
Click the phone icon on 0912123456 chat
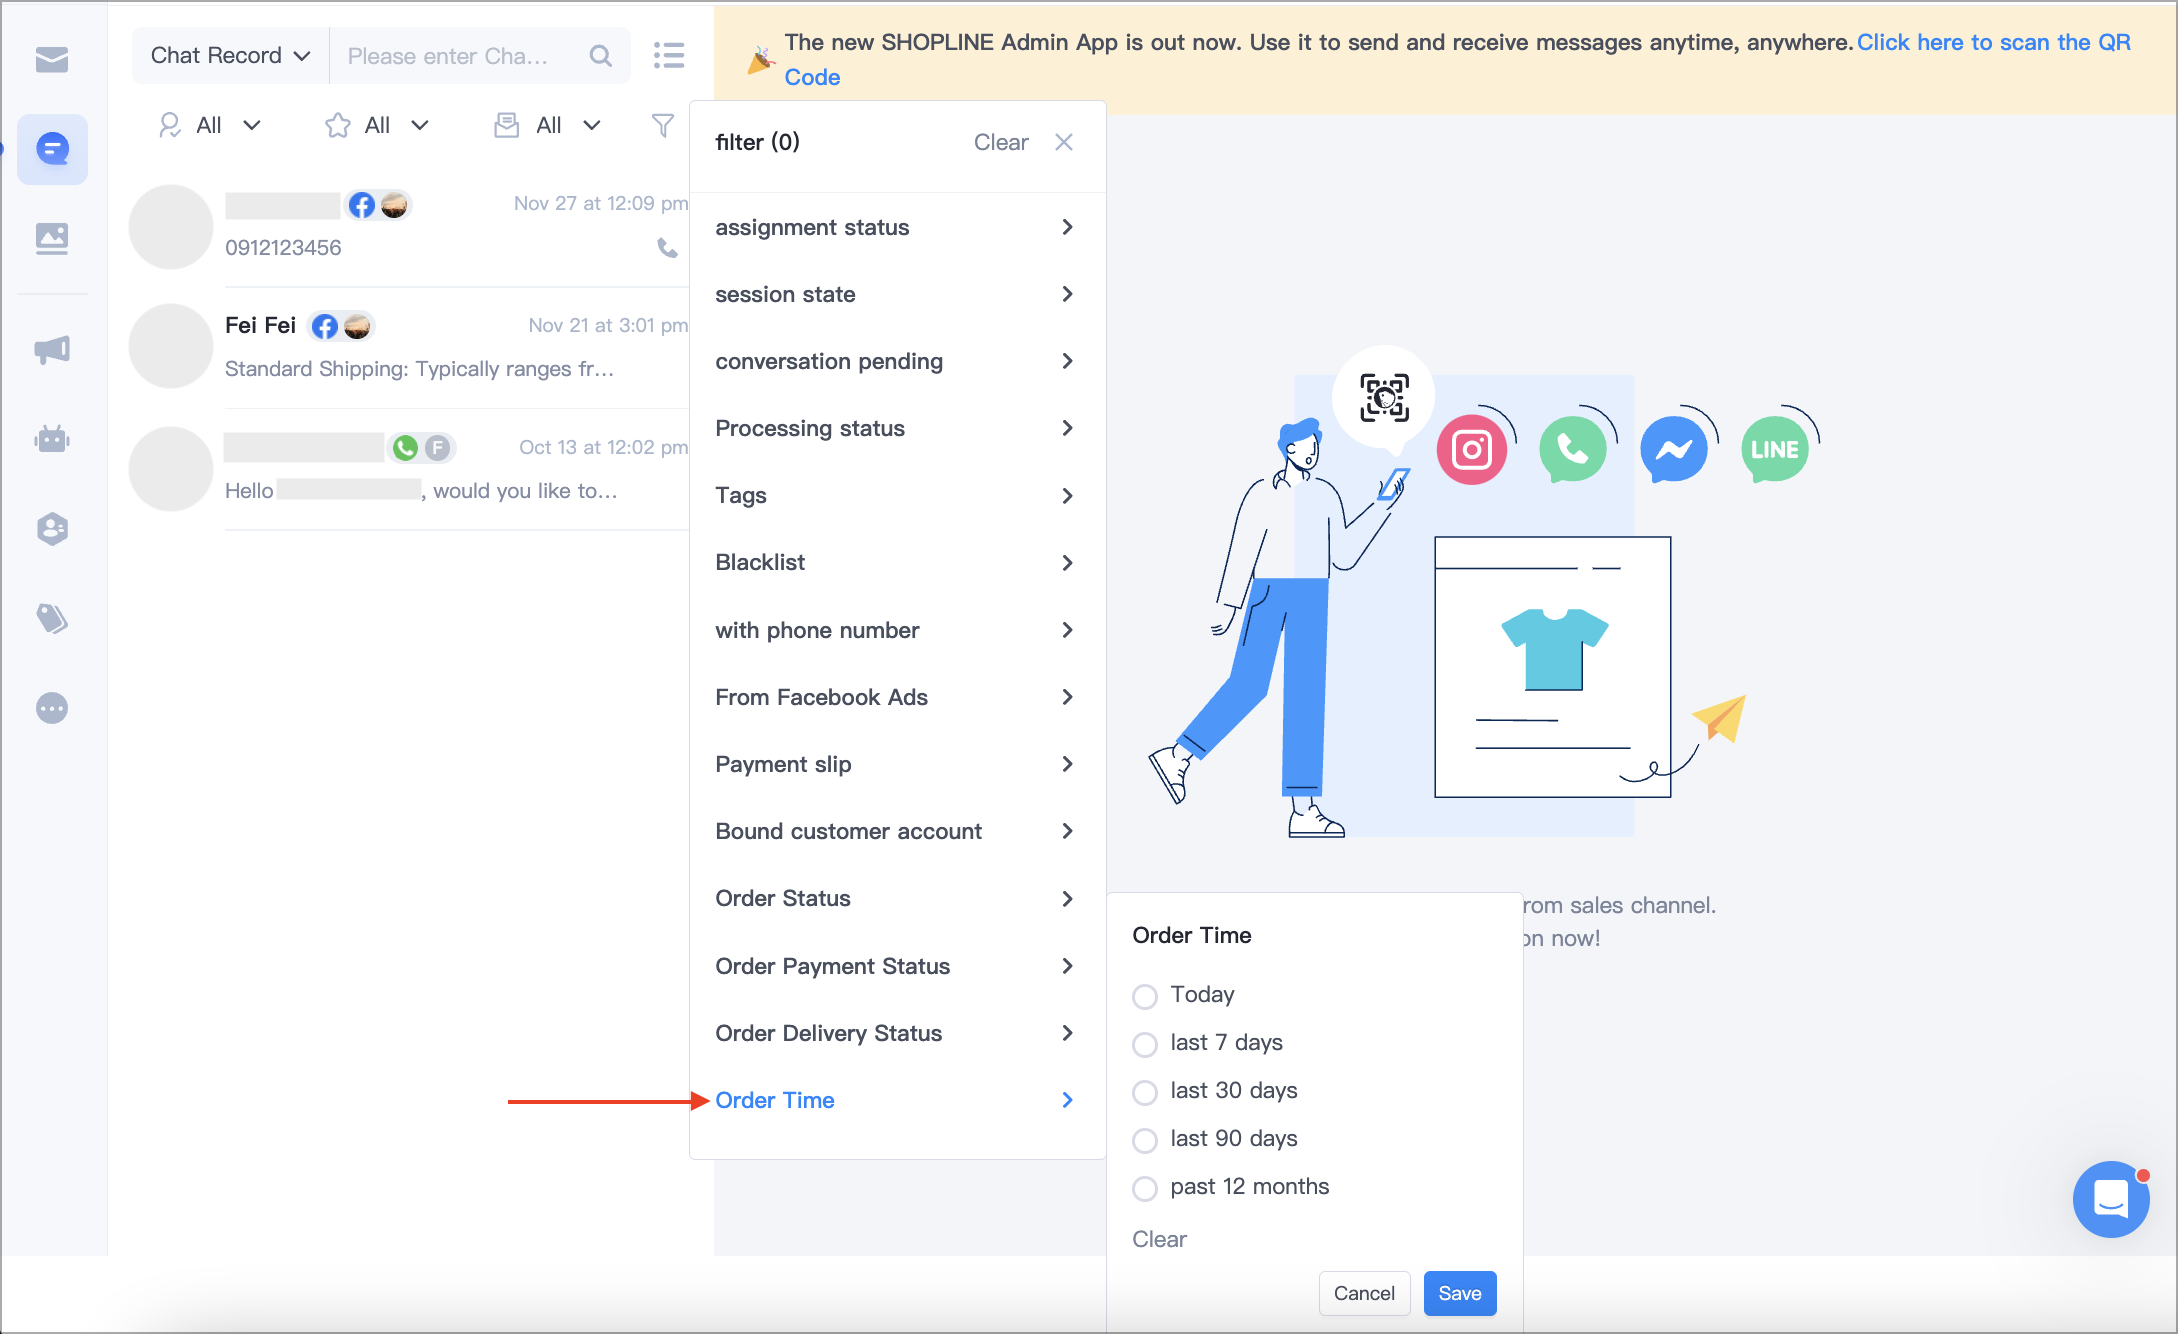click(667, 248)
